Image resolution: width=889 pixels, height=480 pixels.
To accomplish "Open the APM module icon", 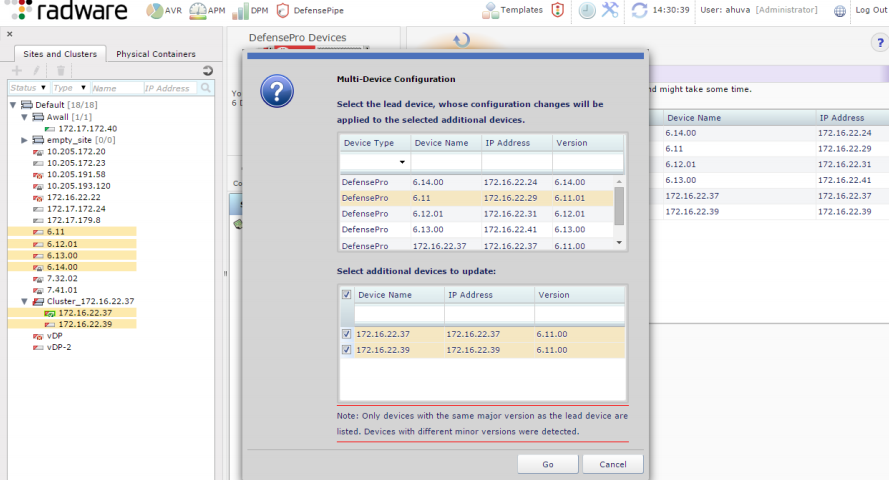I will click(x=197, y=11).
